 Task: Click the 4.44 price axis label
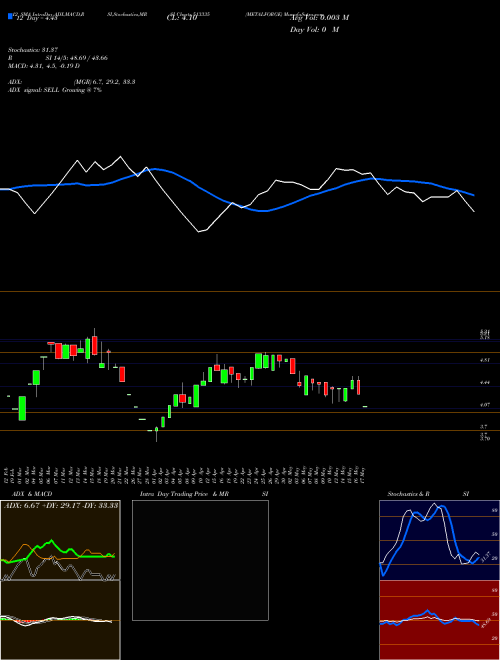click(484, 383)
